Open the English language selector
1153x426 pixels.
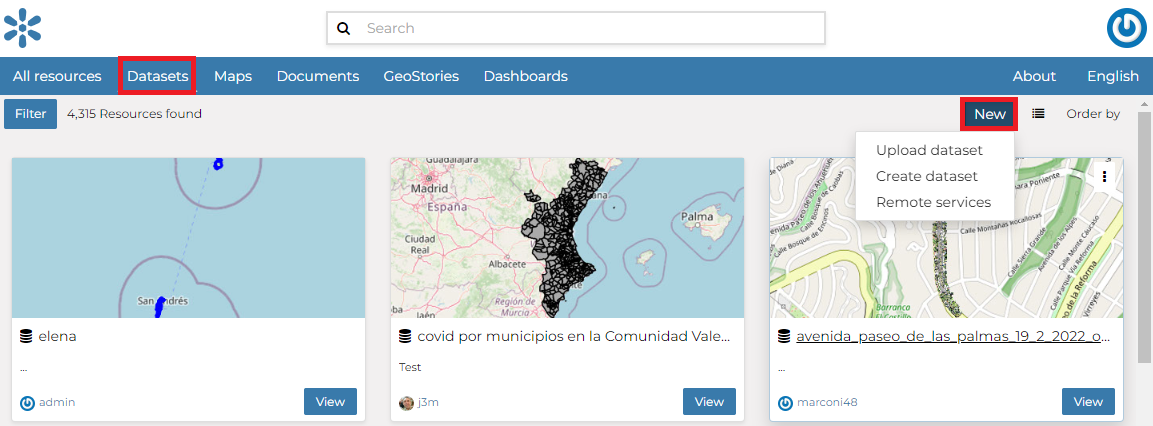click(x=1113, y=77)
